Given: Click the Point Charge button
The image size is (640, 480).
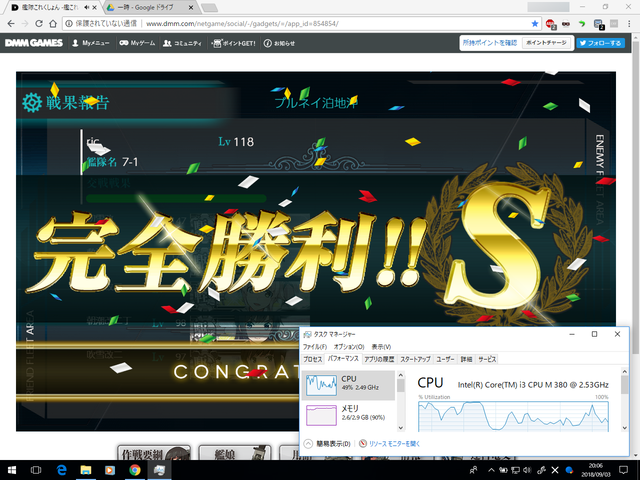Looking at the screenshot, I should pos(546,43).
